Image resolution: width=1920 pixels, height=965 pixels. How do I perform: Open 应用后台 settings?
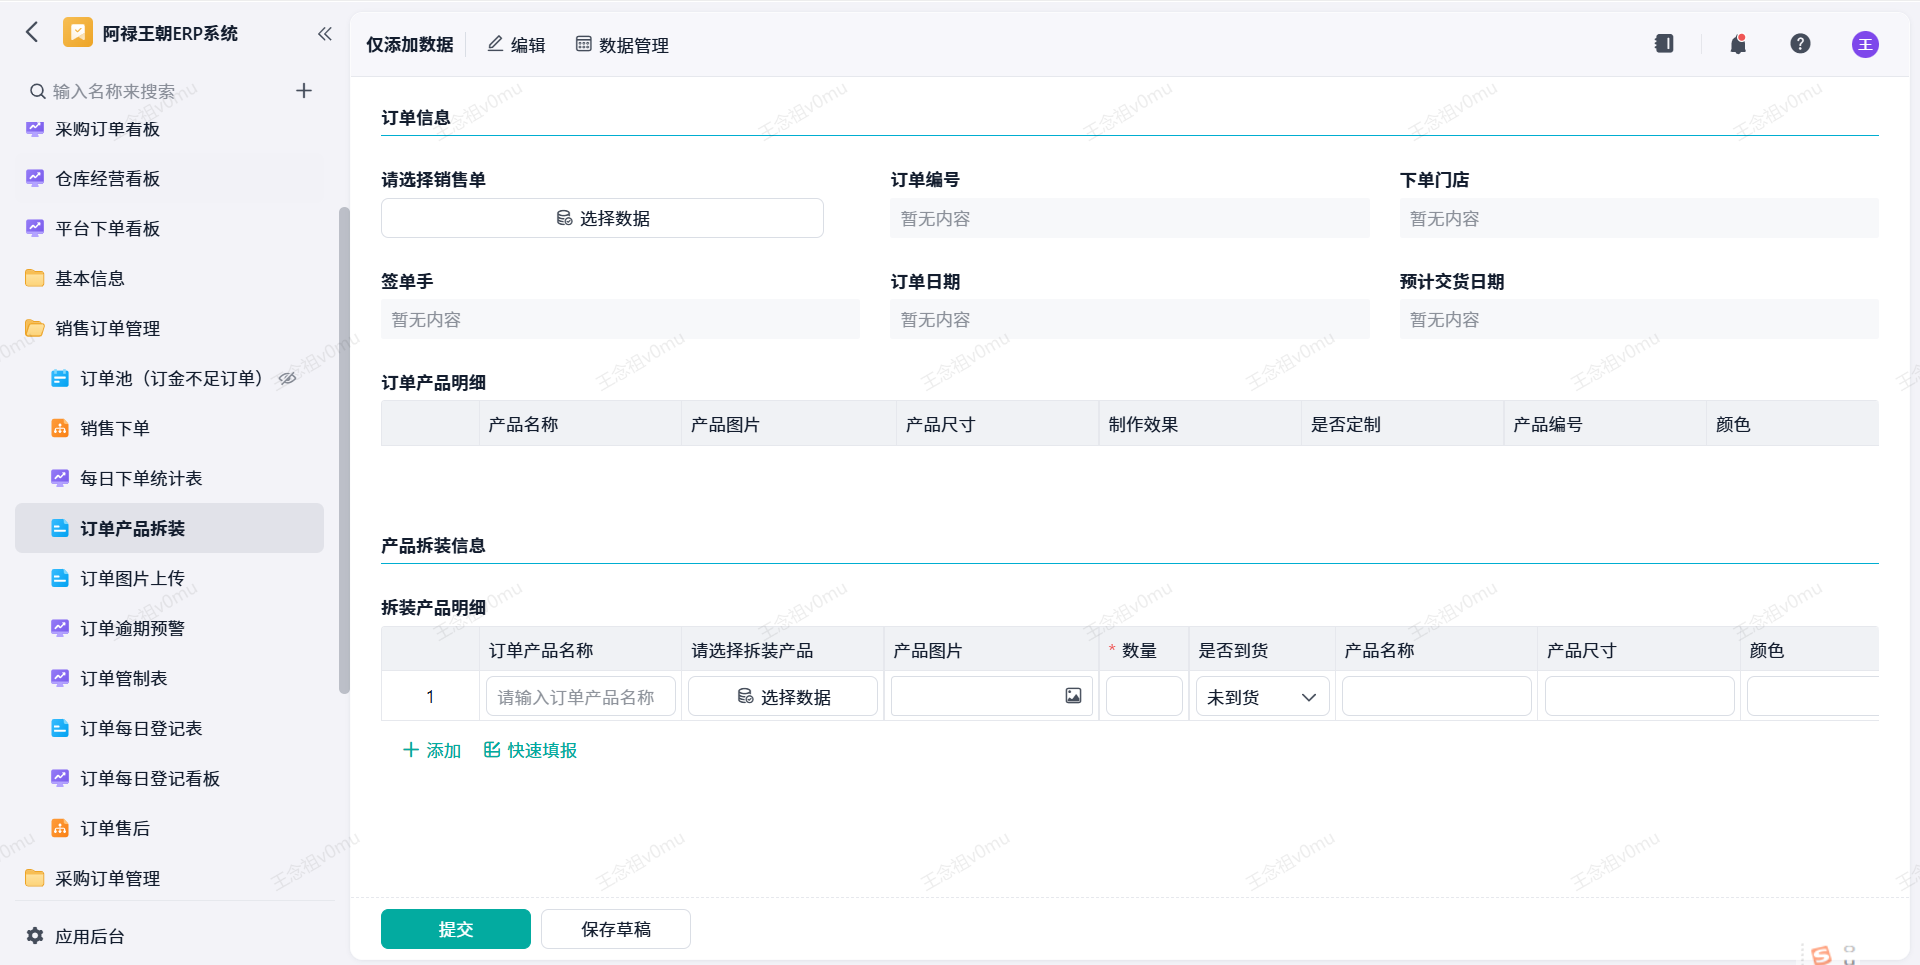[90, 937]
